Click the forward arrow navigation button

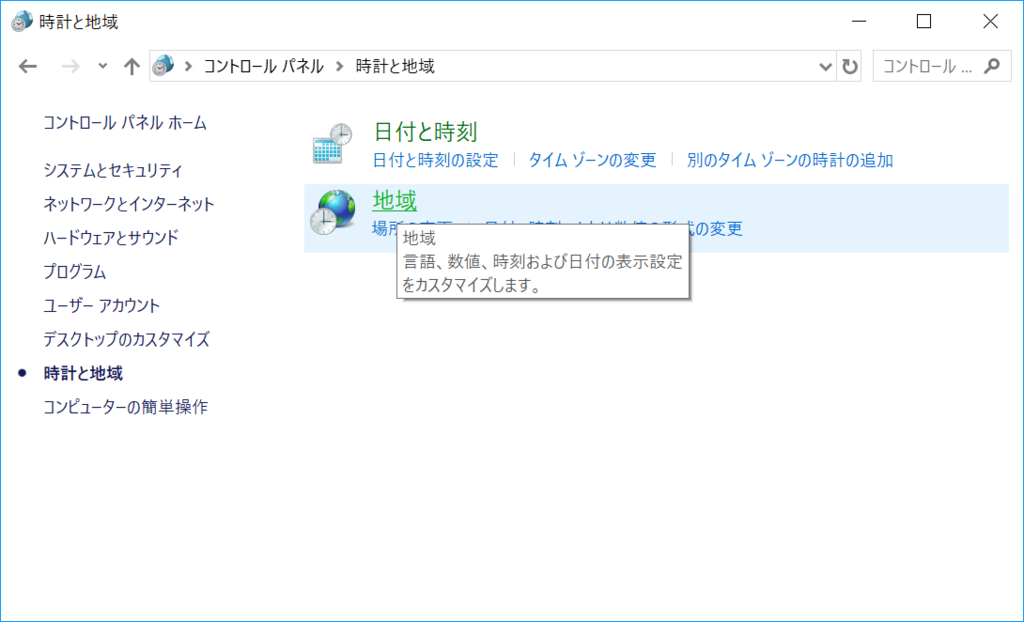pyautogui.click(x=71, y=66)
